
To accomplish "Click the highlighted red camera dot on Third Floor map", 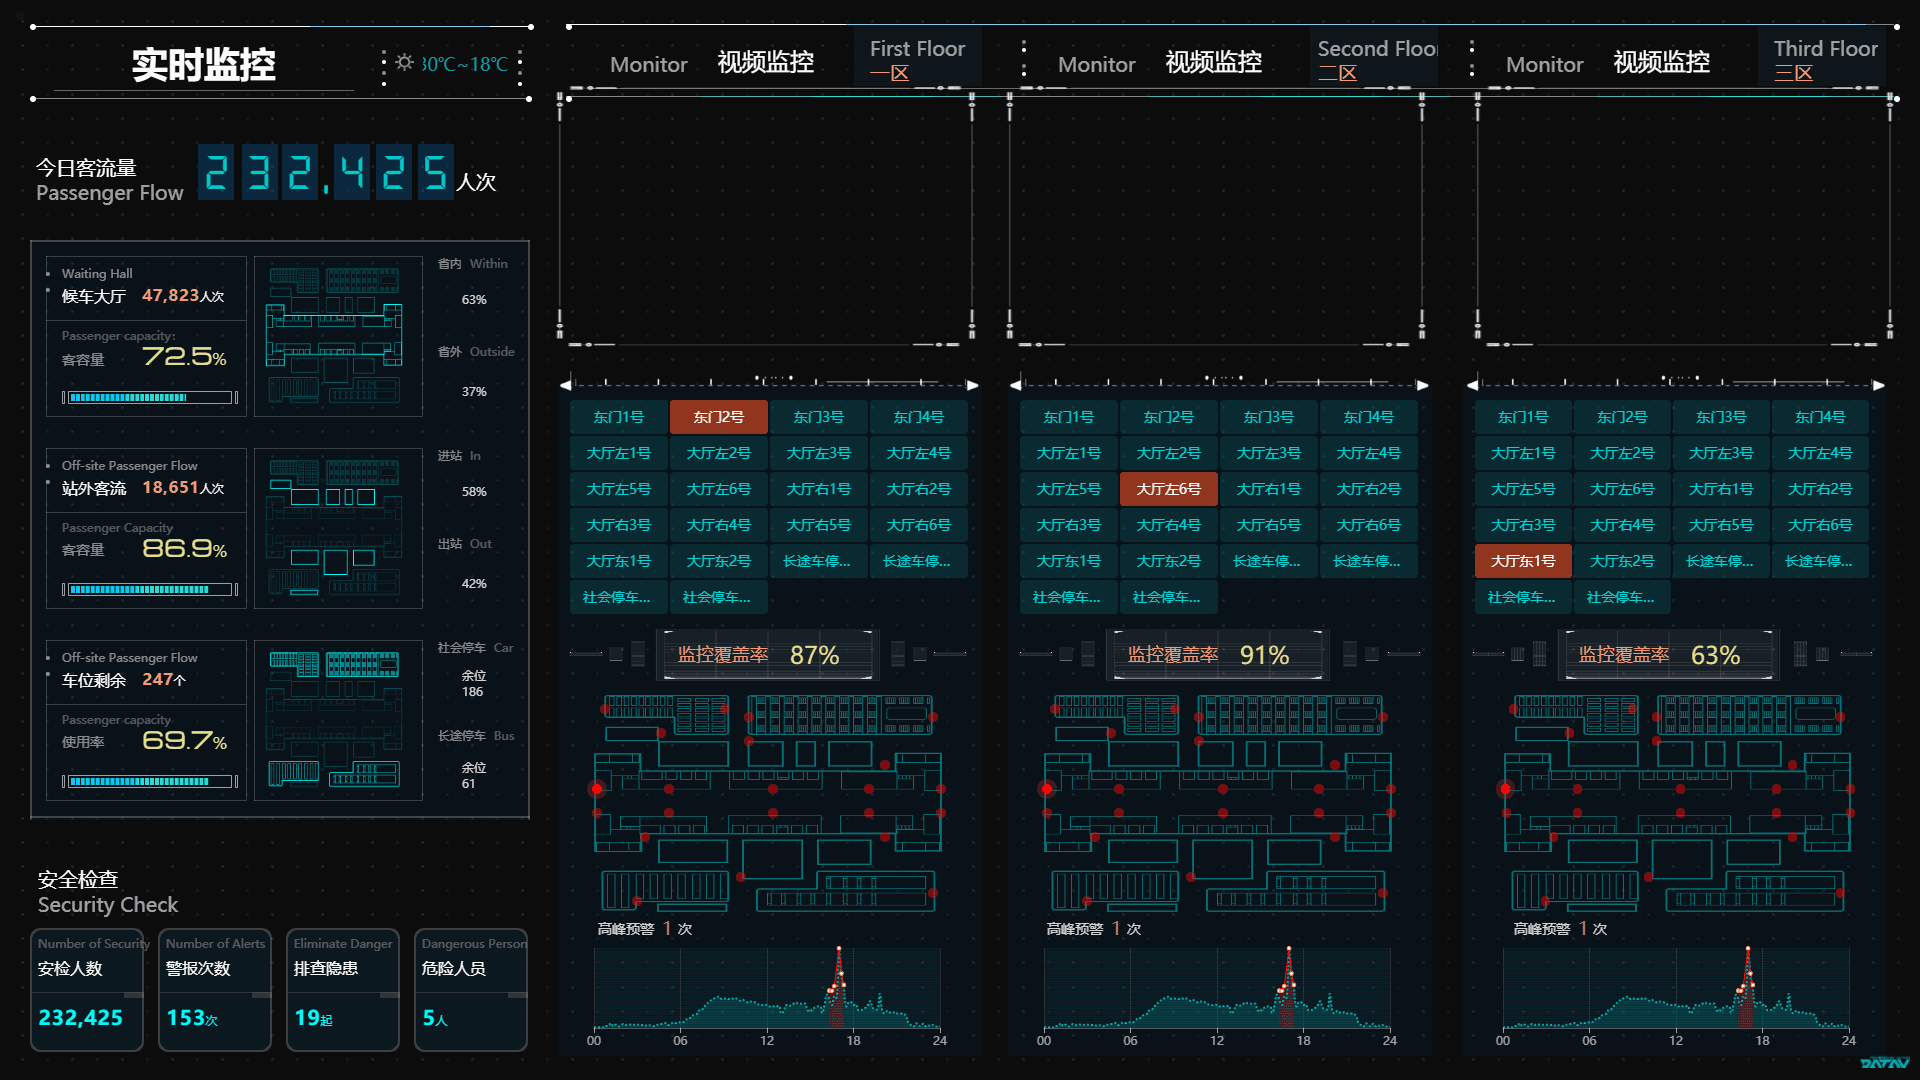I will pyautogui.click(x=1505, y=789).
